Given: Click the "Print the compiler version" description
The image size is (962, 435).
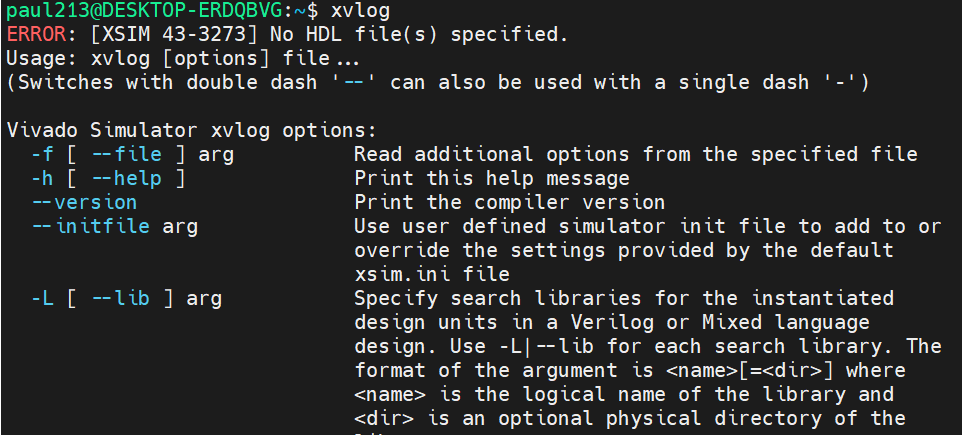Looking at the screenshot, I should click(x=510, y=203).
